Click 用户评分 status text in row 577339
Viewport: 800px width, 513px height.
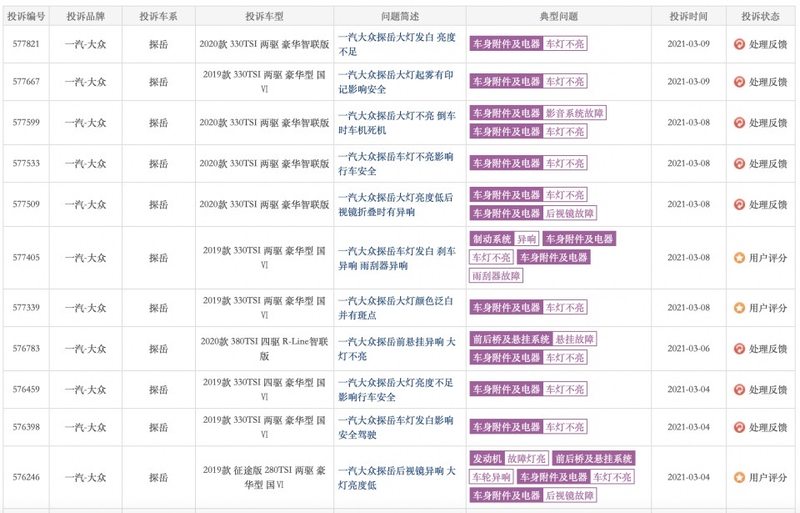pyautogui.click(x=768, y=308)
